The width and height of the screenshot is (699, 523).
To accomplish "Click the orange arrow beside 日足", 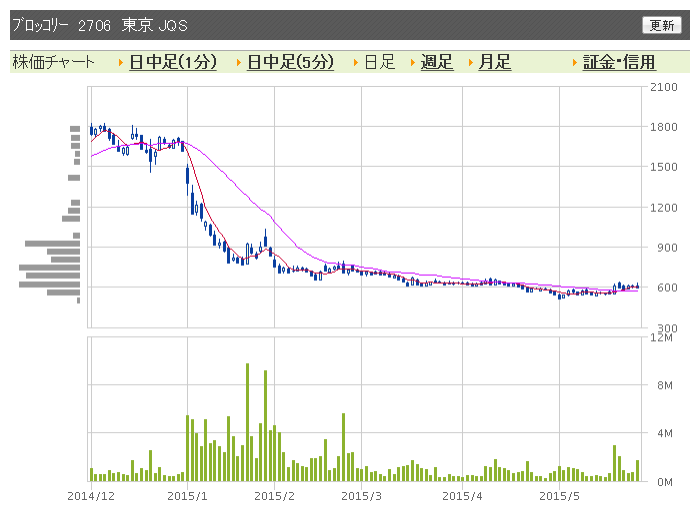I will pyautogui.click(x=356, y=63).
